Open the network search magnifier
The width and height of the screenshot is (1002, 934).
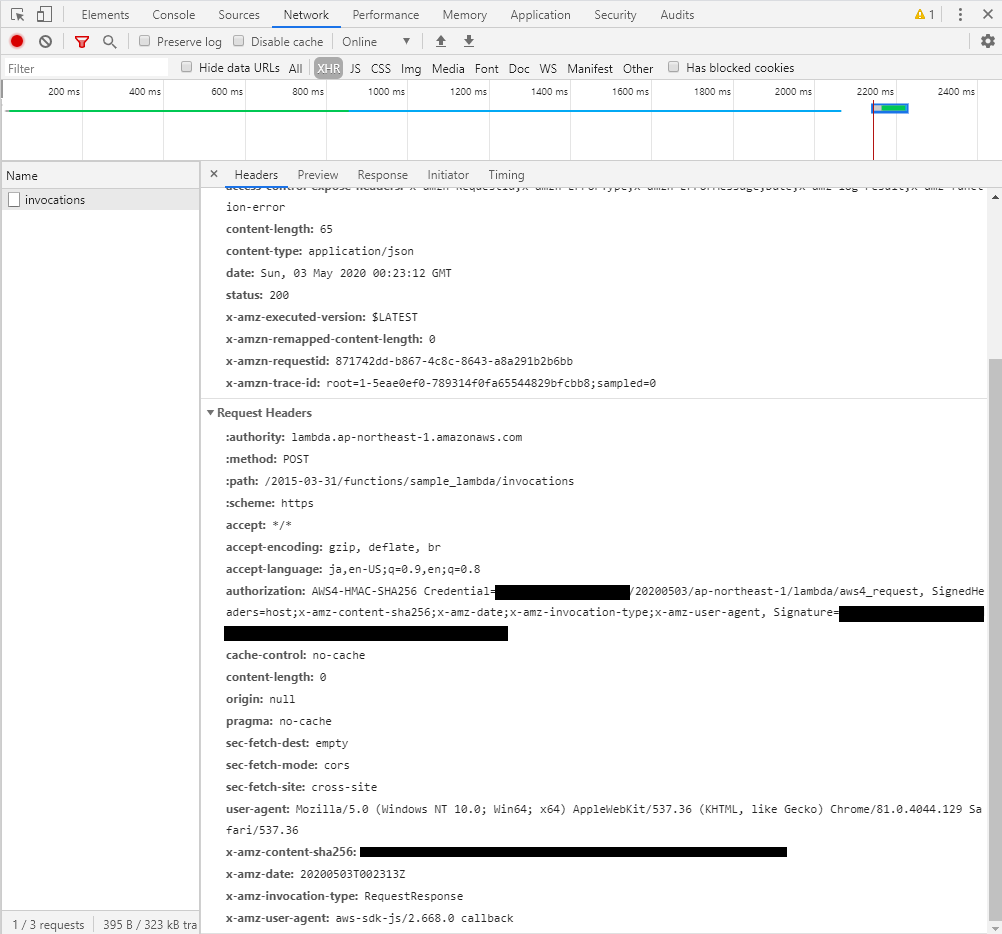coord(110,42)
